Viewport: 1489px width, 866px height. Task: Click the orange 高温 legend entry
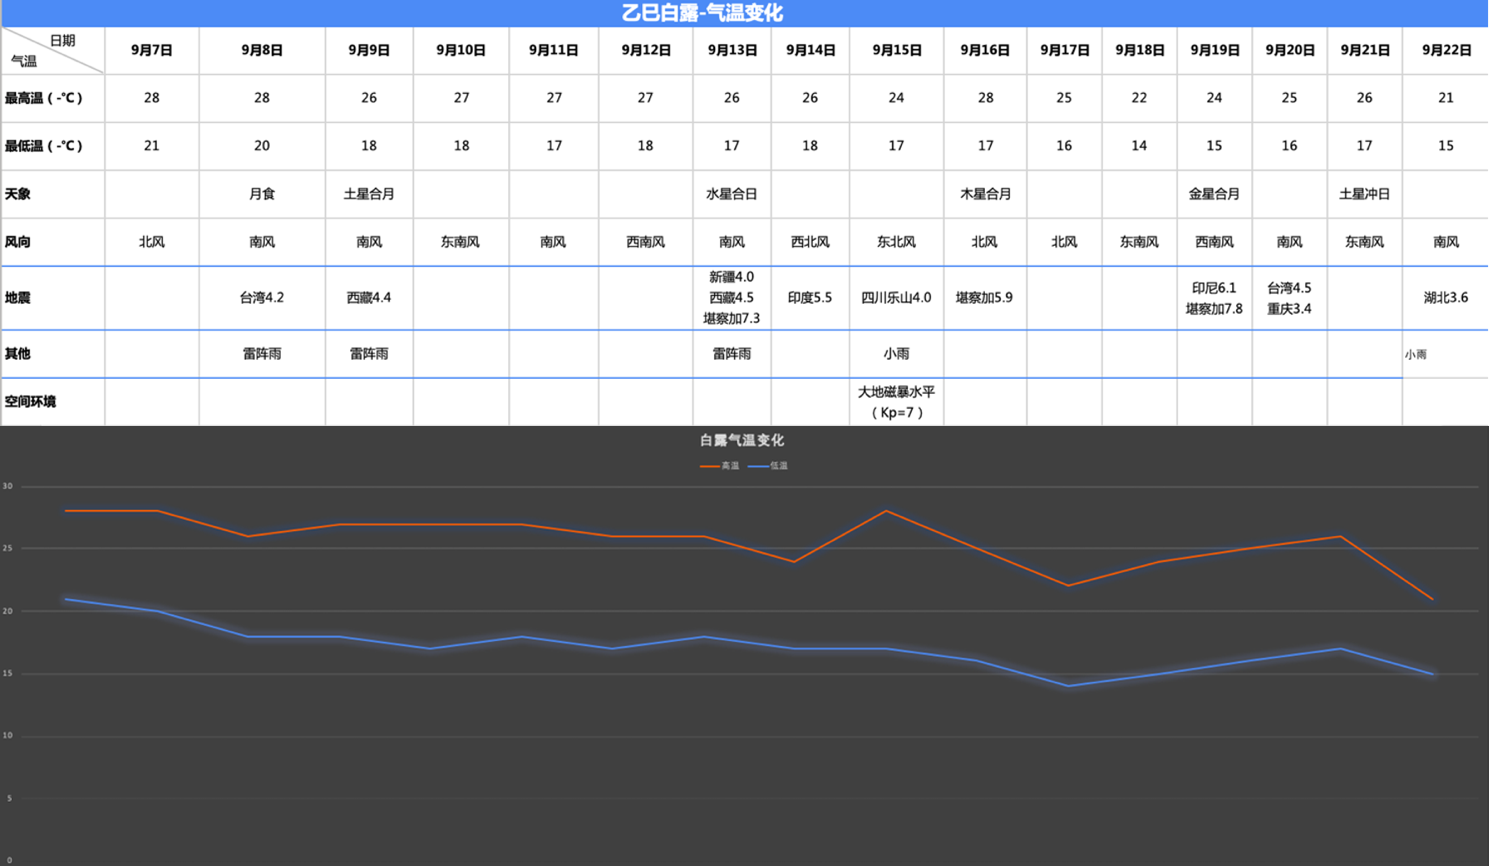(x=720, y=466)
